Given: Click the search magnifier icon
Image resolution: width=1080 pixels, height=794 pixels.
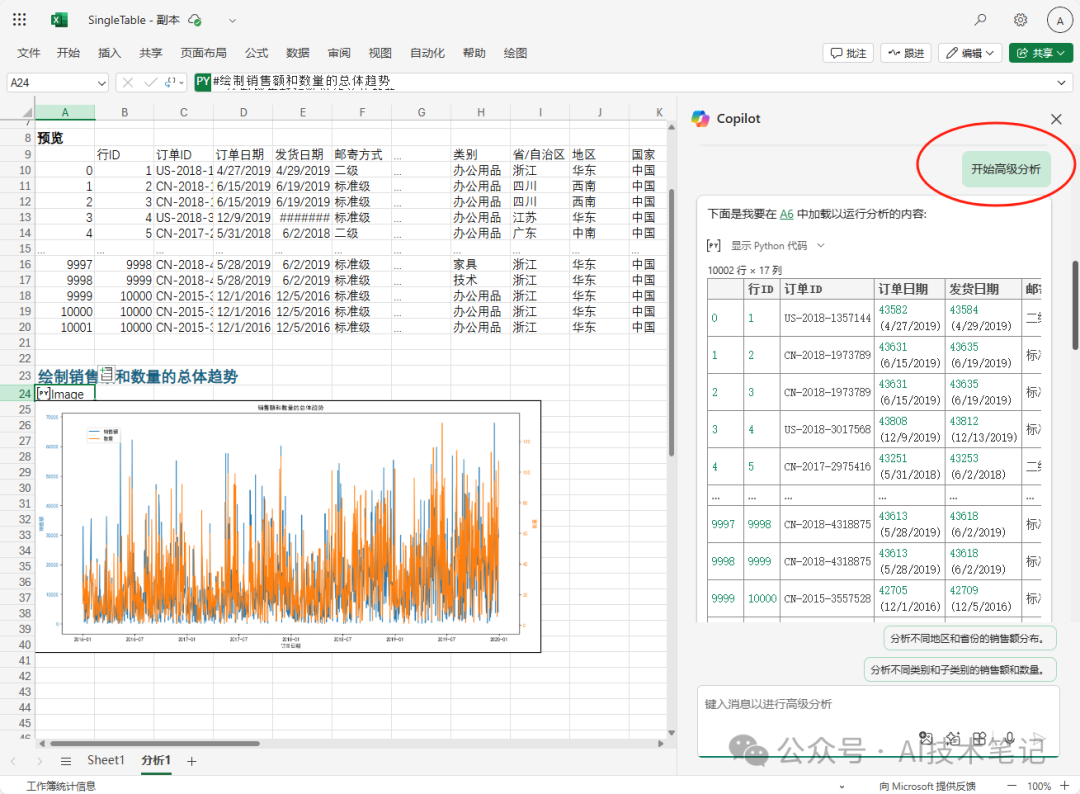Looking at the screenshot, I should [980, 20].
